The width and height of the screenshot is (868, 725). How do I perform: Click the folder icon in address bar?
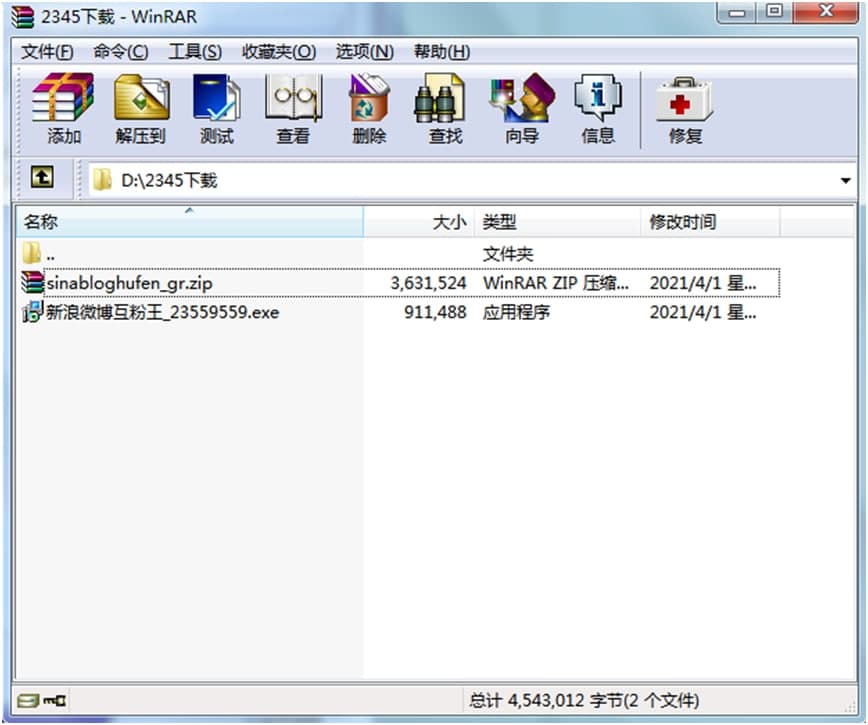click(102, 180)
